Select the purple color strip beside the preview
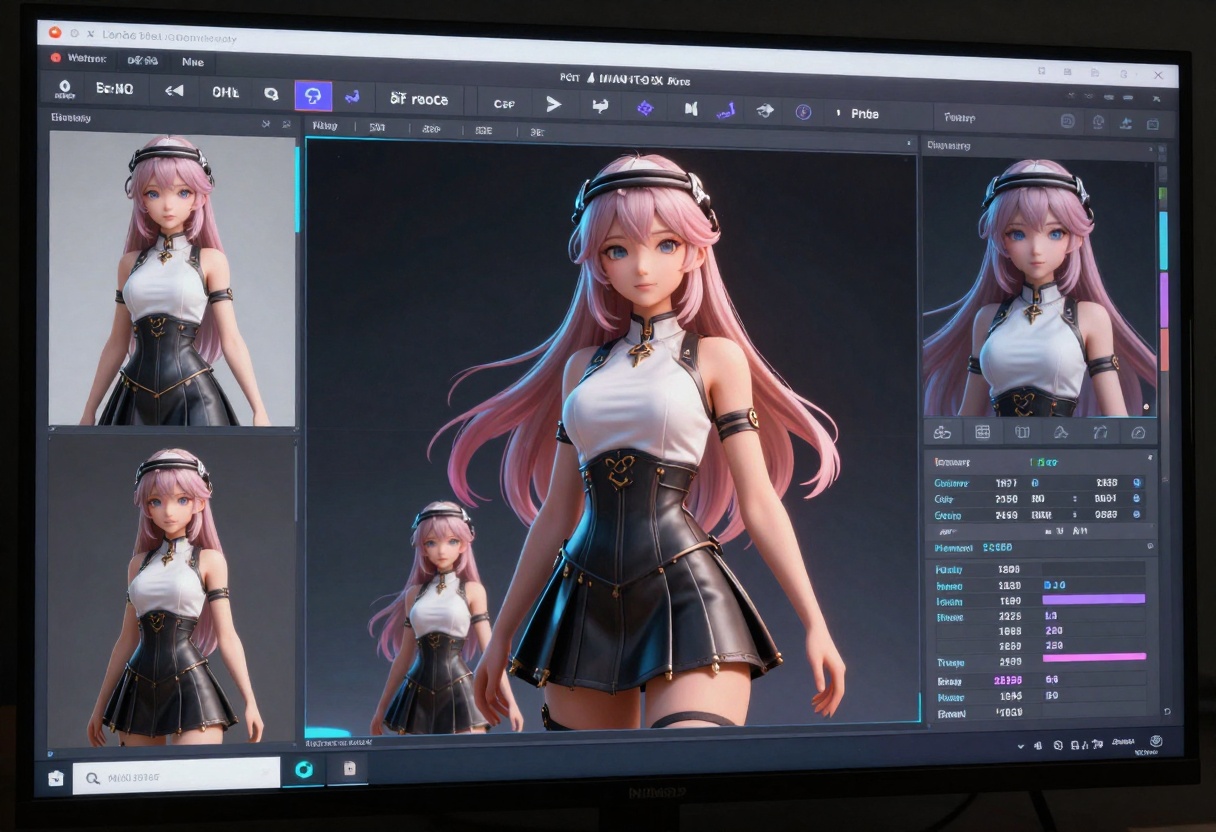This screenshot has width=1216, height=832. click(x=1163, y=300)
